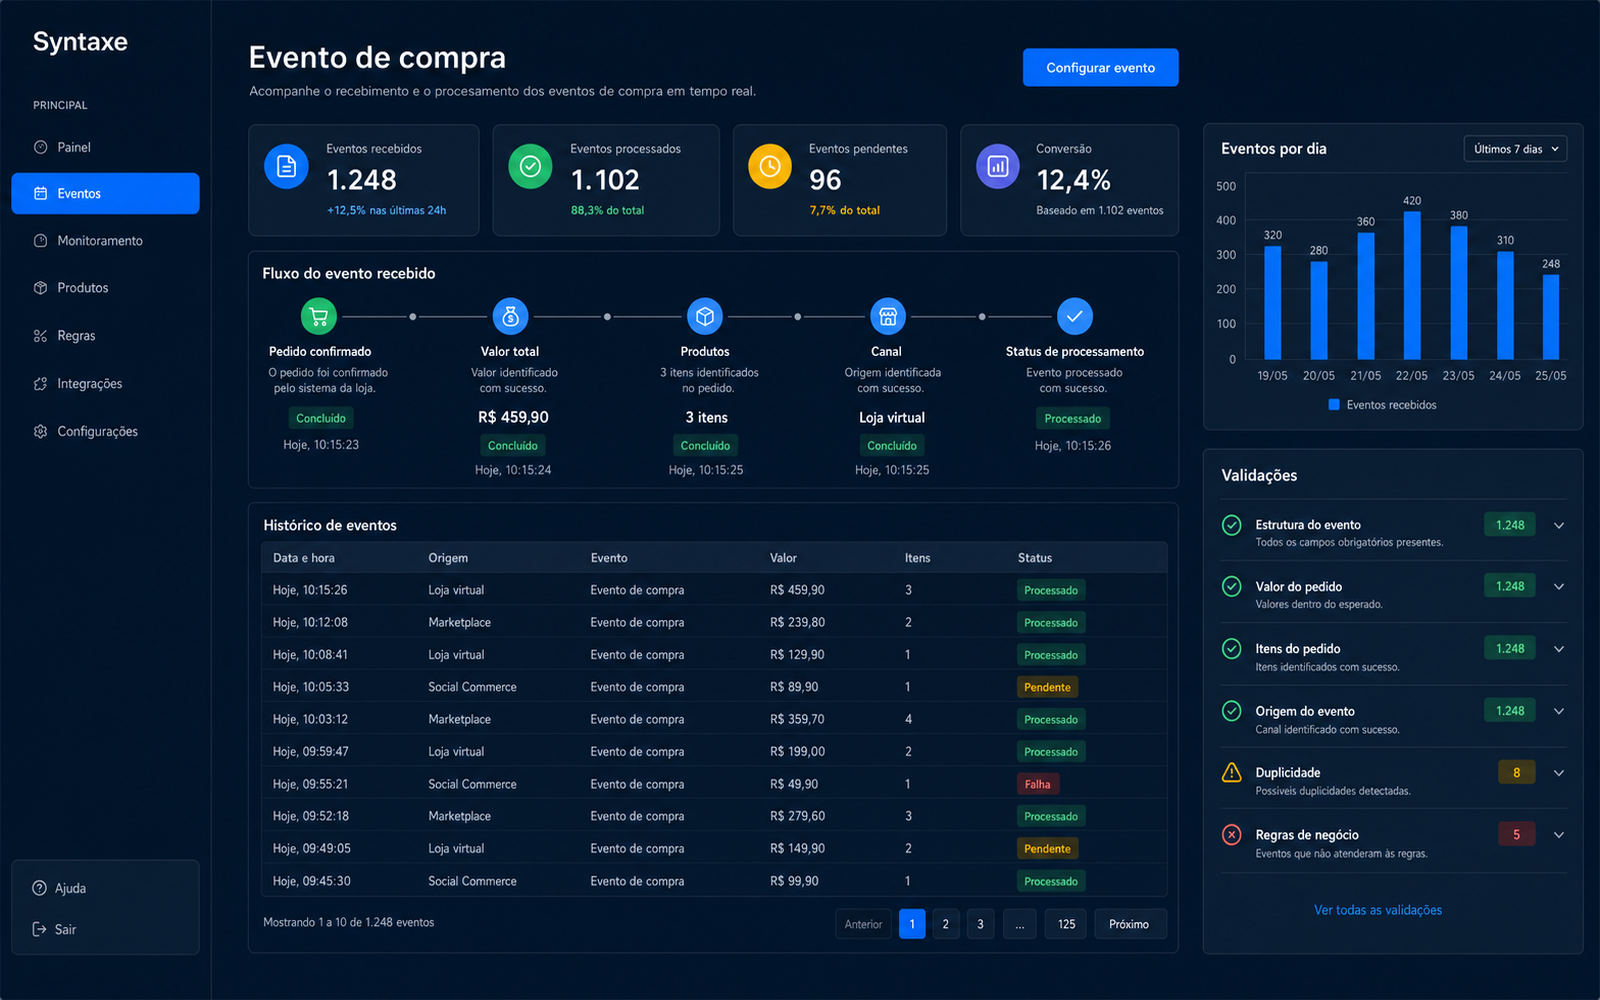Expand the Regras de negócio validation
Screen dimensions: 1600x1000
(x=1559, y=835)
